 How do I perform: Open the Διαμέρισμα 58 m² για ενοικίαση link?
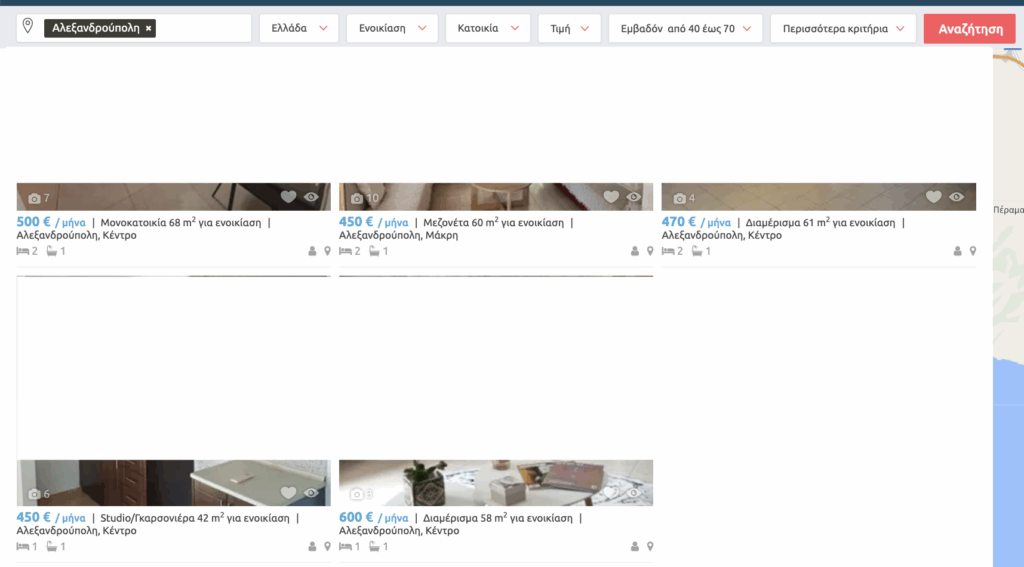tap(497, 518)
